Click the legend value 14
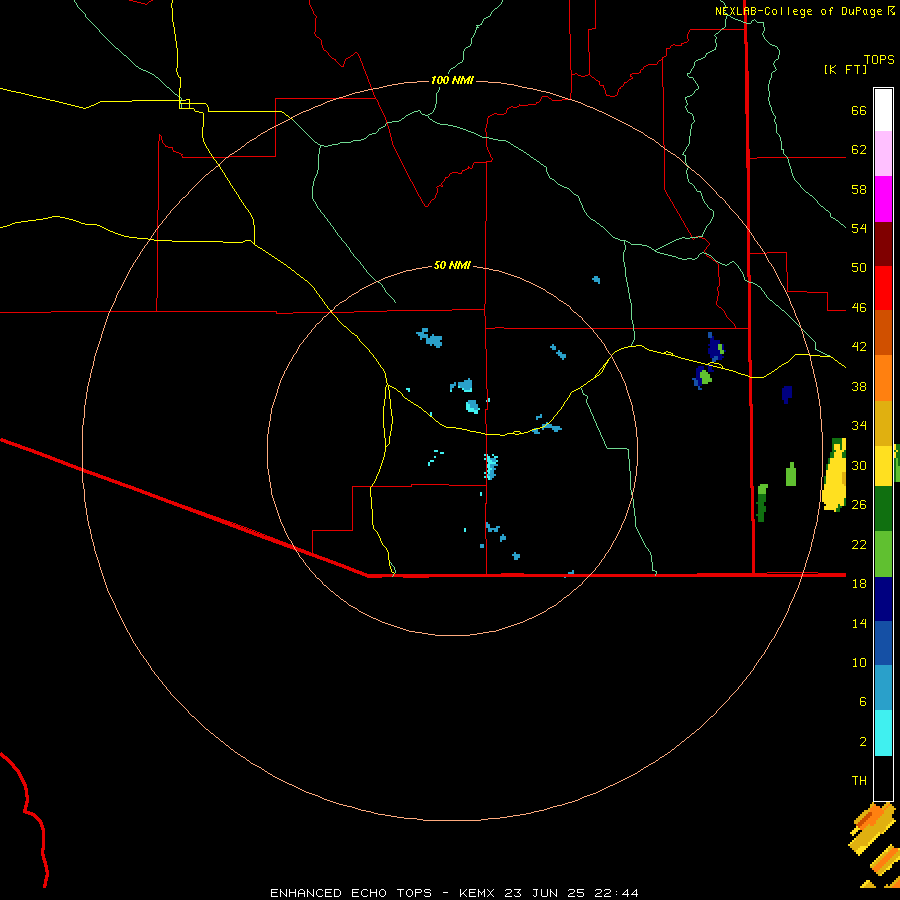The image size is (900, 900). 859,623
